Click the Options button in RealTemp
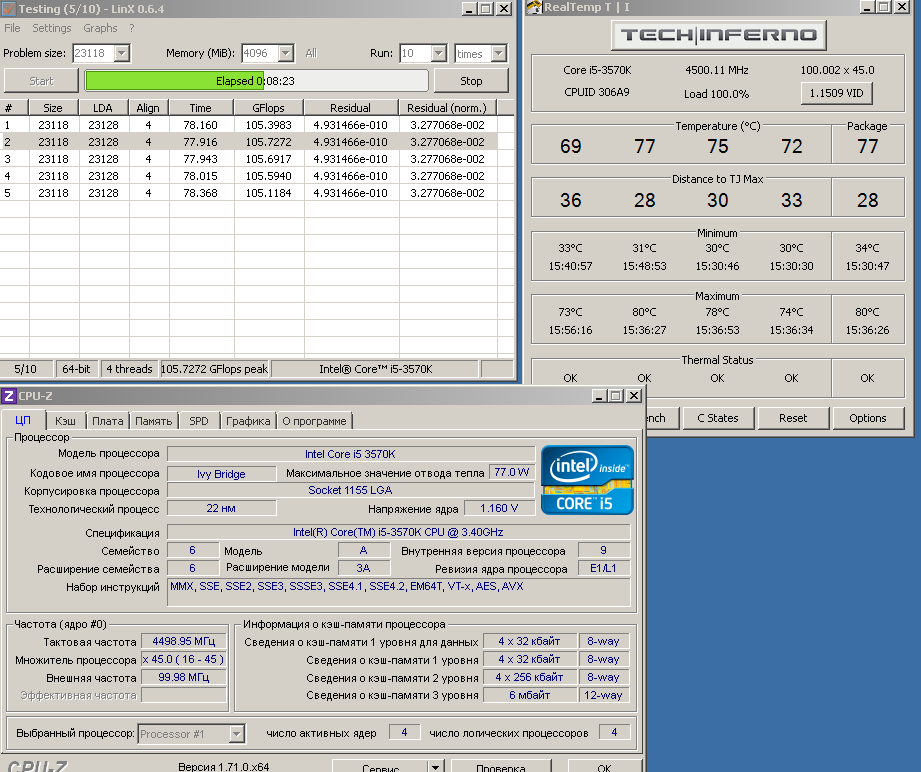The height and width of the screenshot is (772, 921). (x=868, y=418)
